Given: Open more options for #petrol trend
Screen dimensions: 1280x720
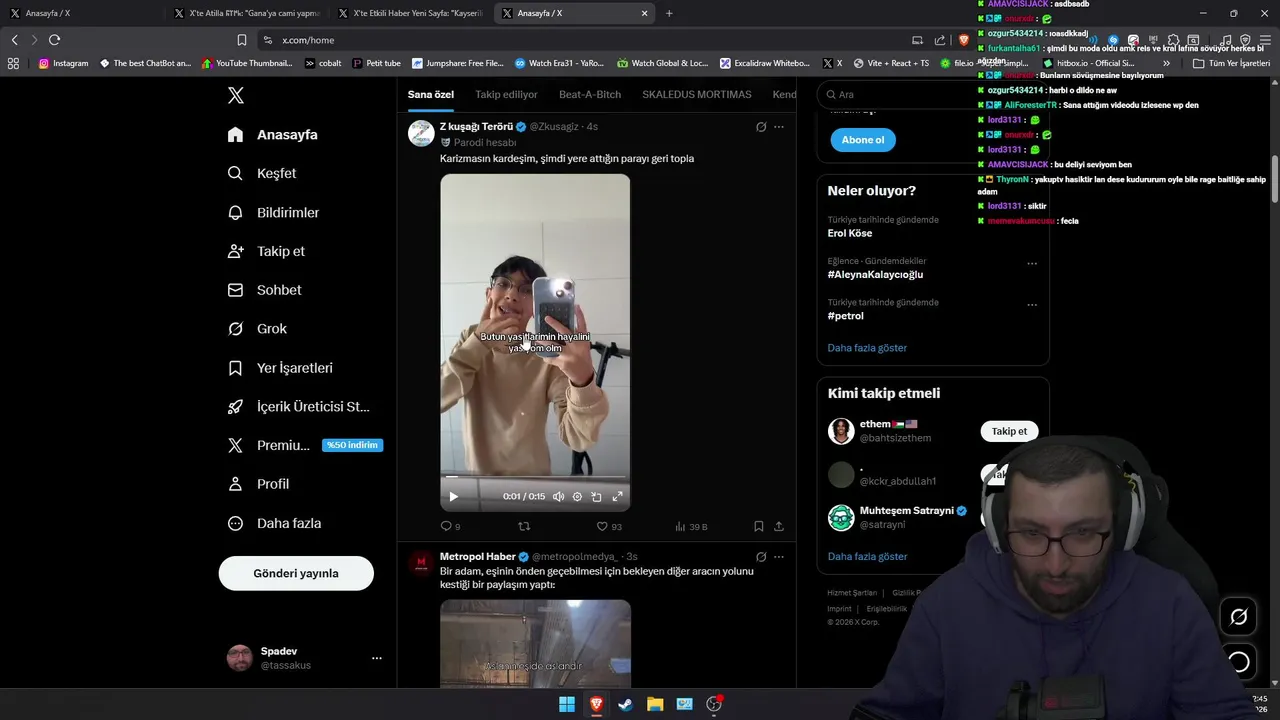Looking at the screenshot, I should (x=1032, y=305).
